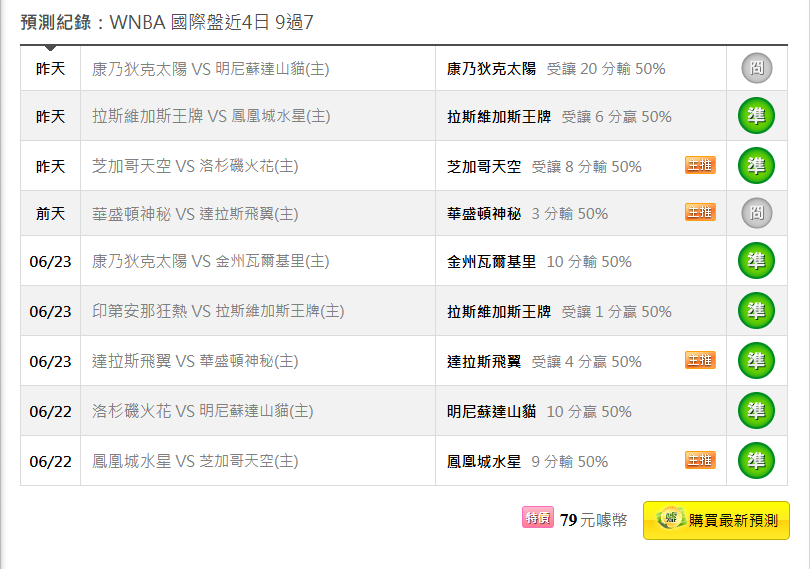811x569 pixels.
Task: Click the 79 元嘴幣 price text
Action: coord(594,520)
